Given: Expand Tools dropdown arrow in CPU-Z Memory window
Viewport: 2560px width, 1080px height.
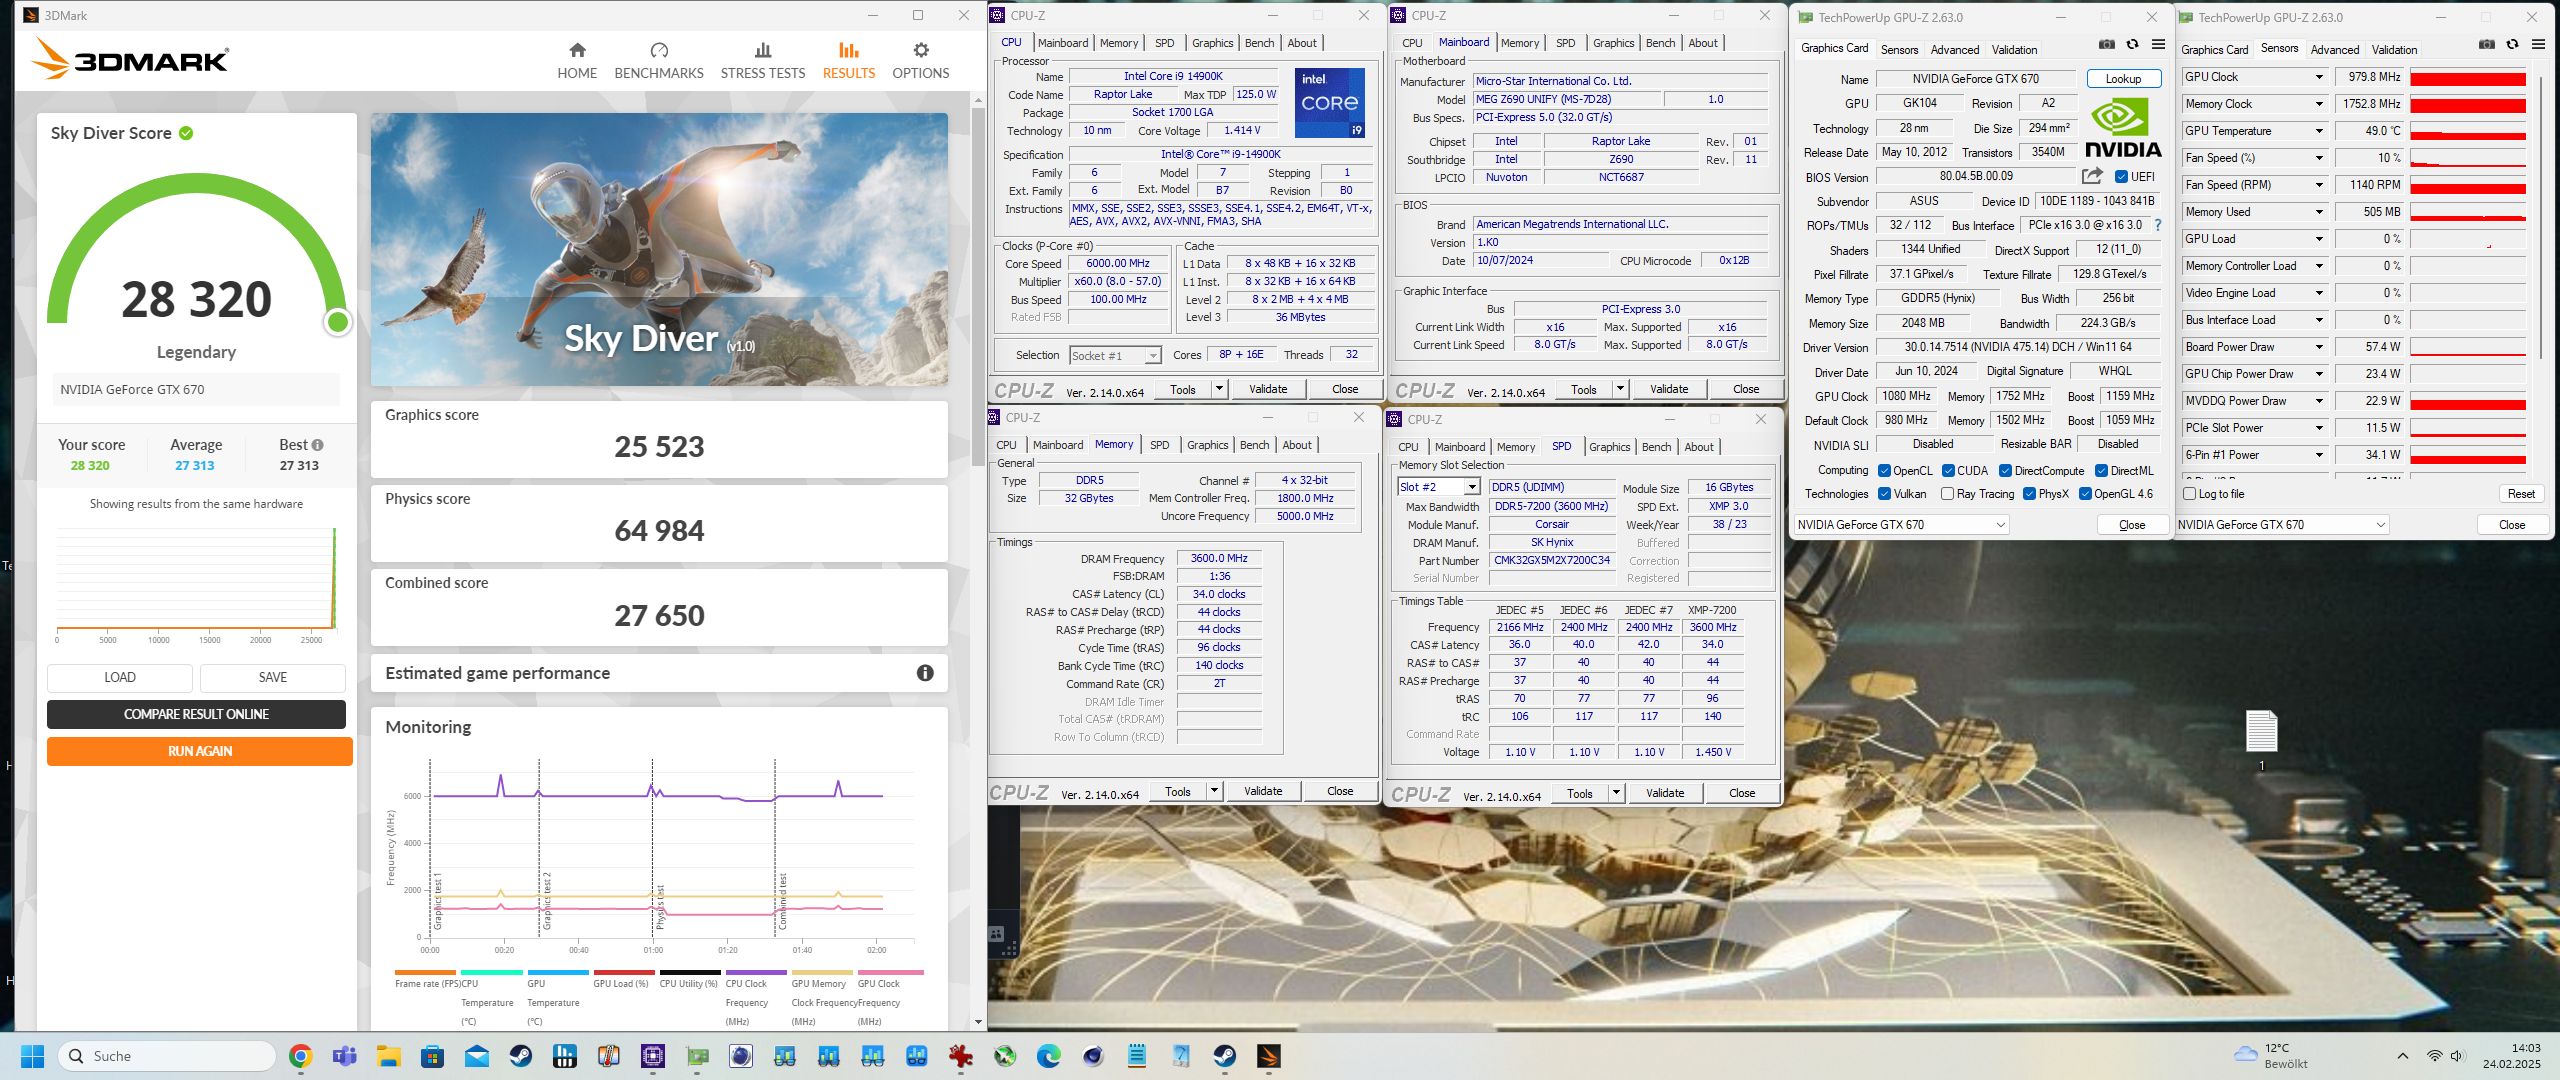Looking at the screenshot, I should (1214, 791).
